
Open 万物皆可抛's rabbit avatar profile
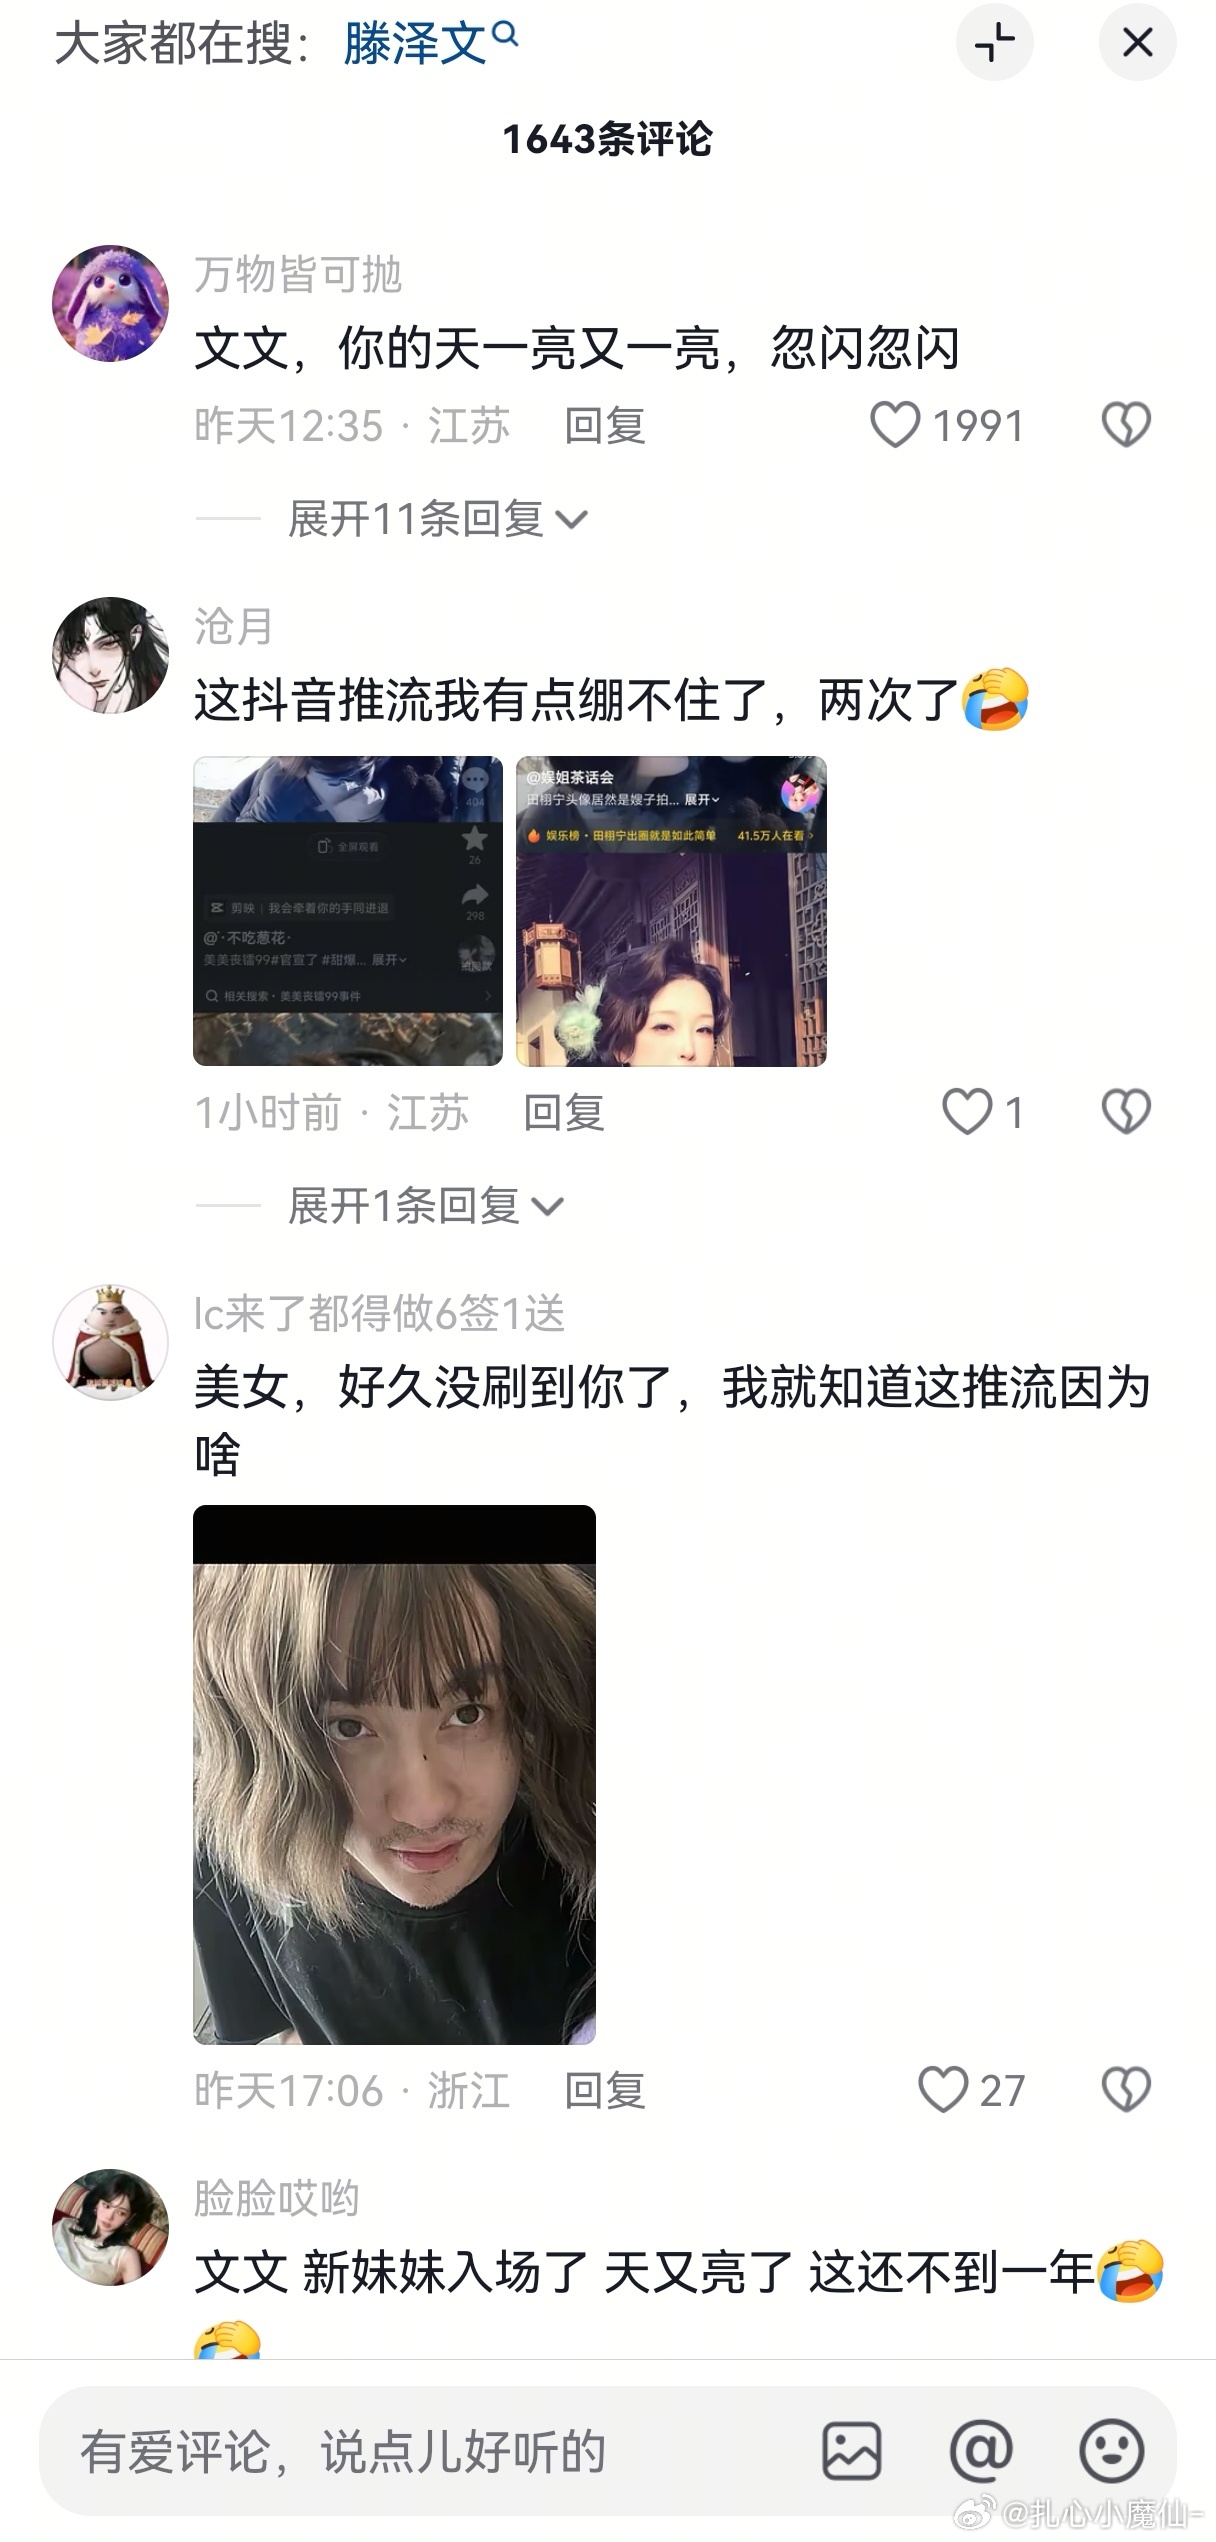pos(110,303)
